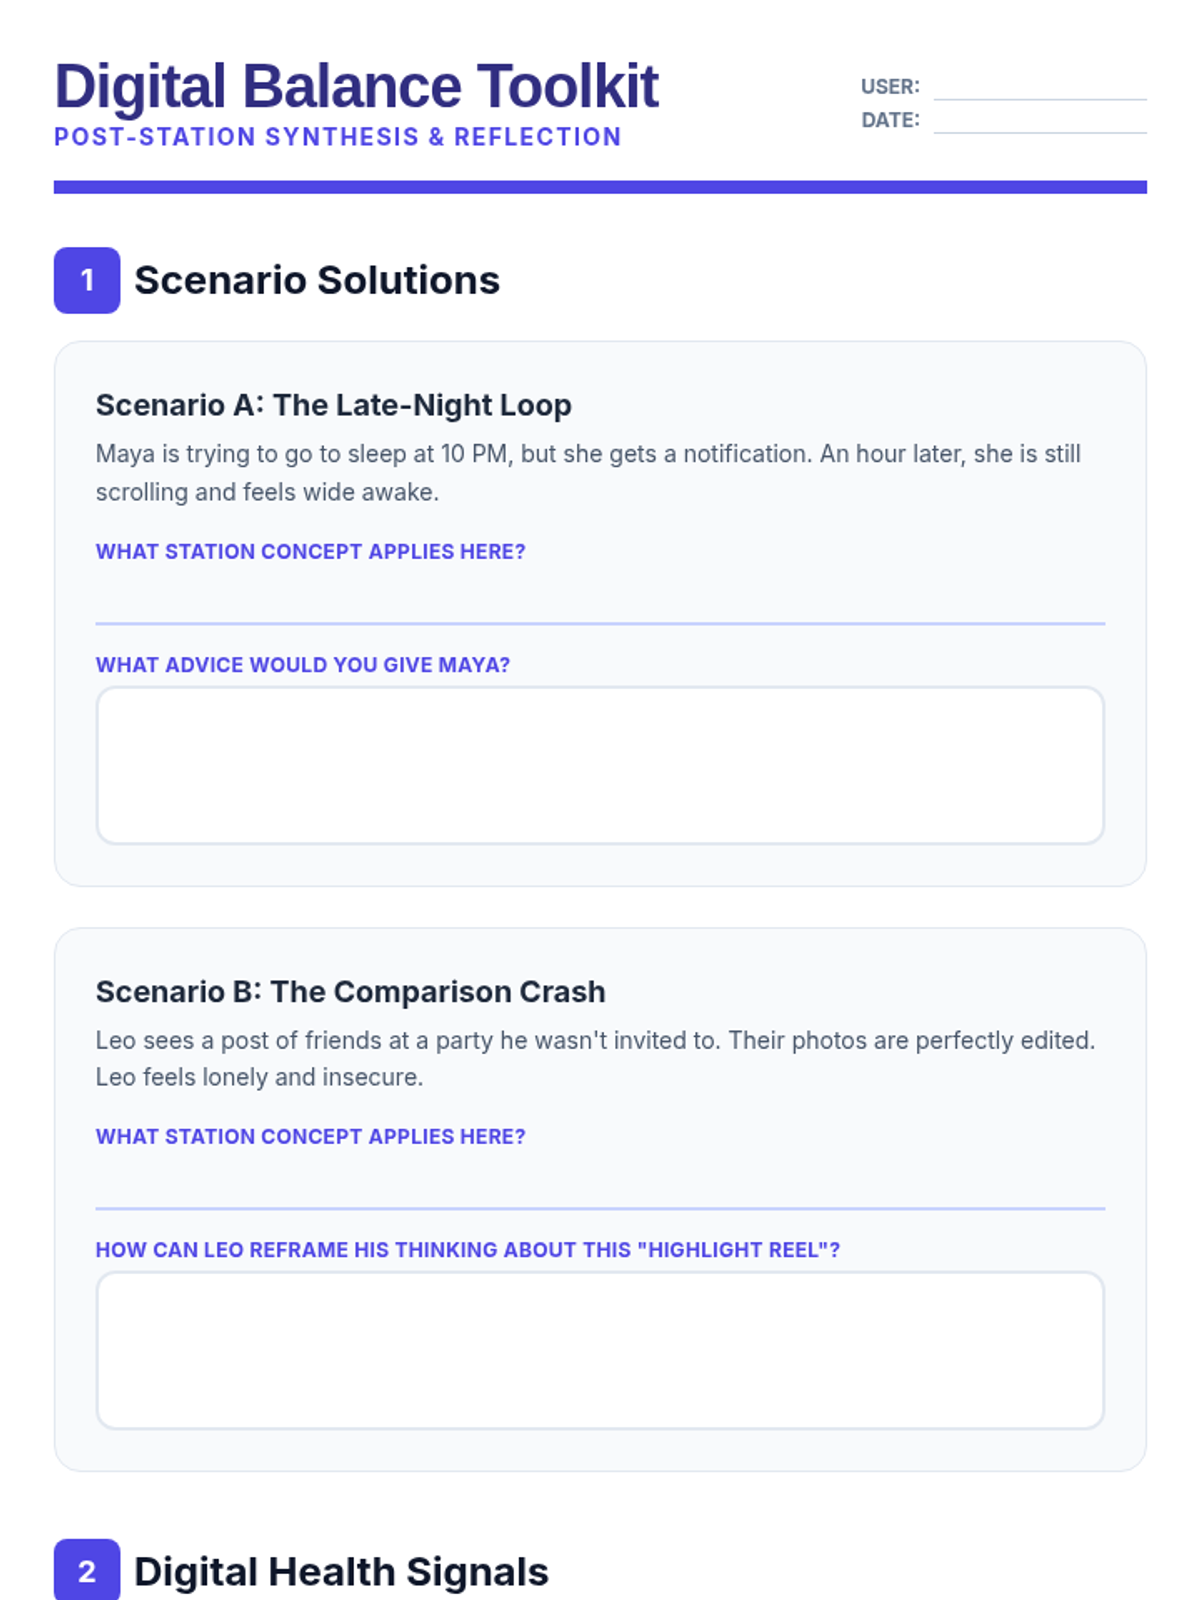Click the number 2 section badge
This screenshot has height=1600, width=1200.
tap(87, 1570)
